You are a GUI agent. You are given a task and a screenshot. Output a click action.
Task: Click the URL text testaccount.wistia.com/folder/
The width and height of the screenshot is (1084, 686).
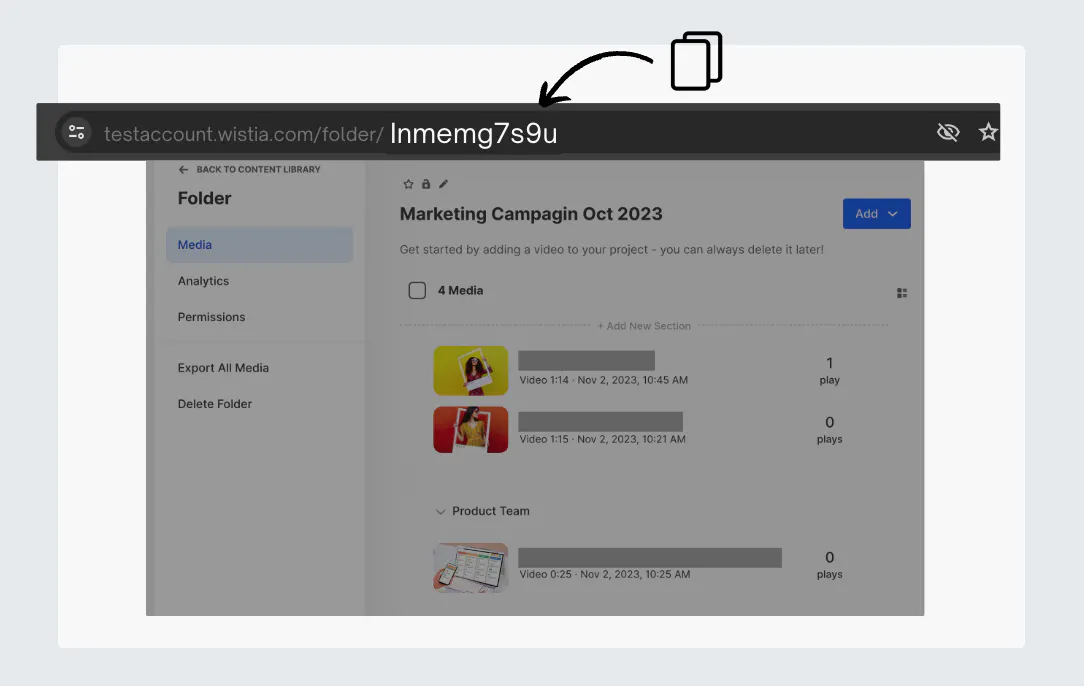243,133
